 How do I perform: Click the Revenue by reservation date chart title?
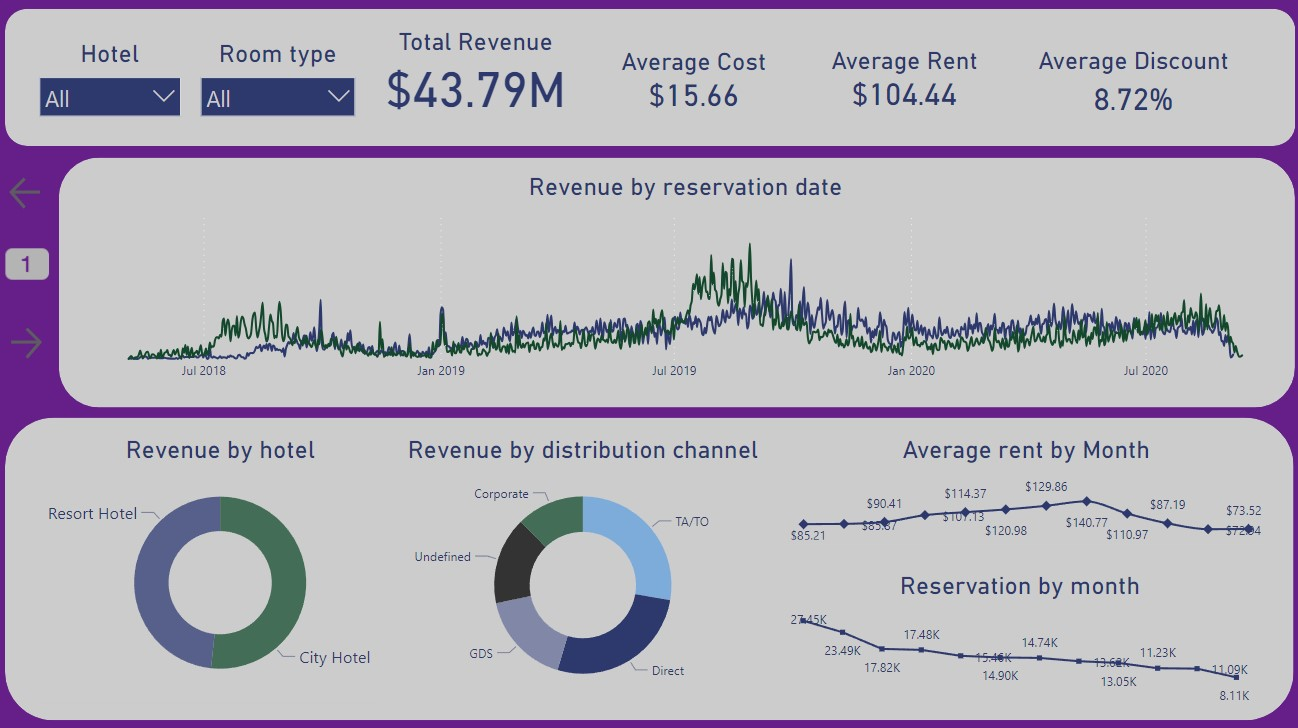[x=685, y=187]
